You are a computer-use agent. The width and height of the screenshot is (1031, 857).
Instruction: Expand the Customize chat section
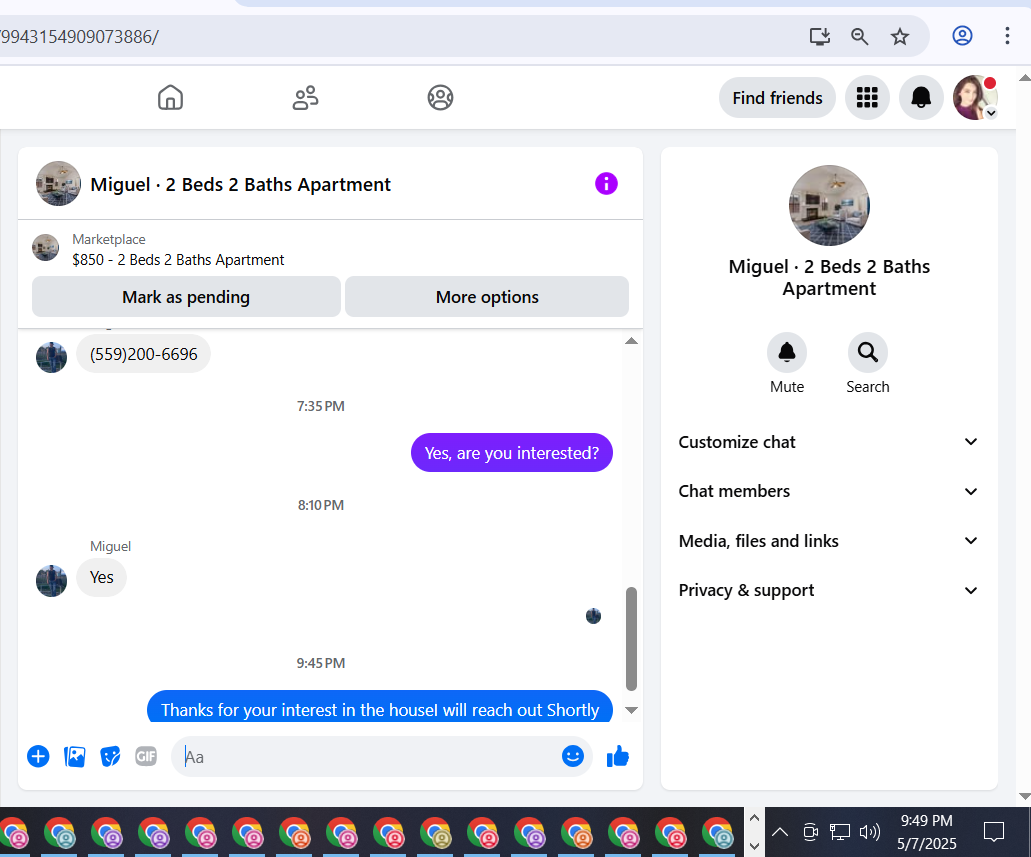click(x=828, y=442)
